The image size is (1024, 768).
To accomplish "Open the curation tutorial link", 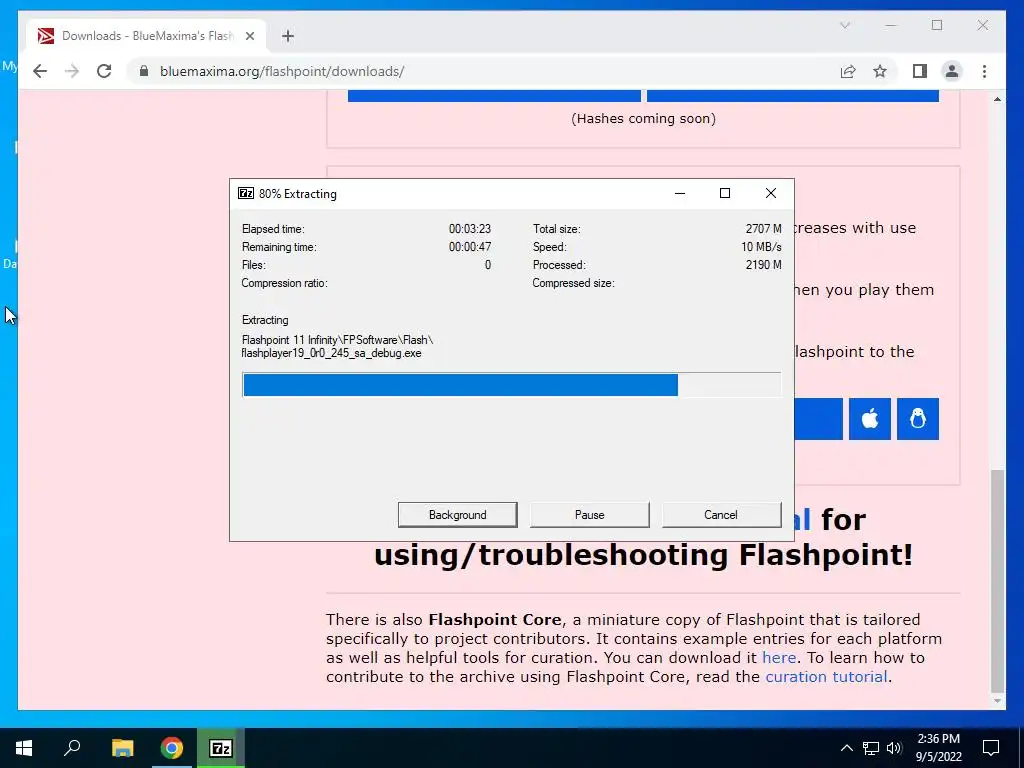I will (826, 677).
